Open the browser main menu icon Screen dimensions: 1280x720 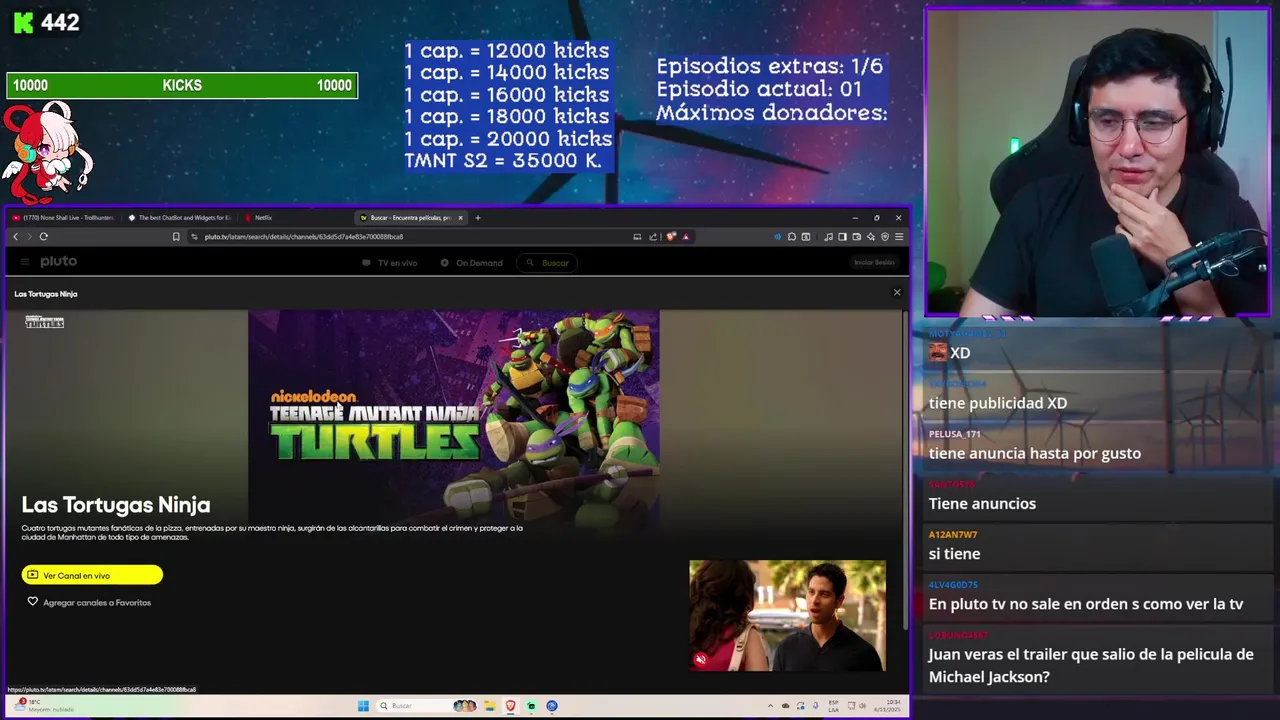[x=899, y=237]
